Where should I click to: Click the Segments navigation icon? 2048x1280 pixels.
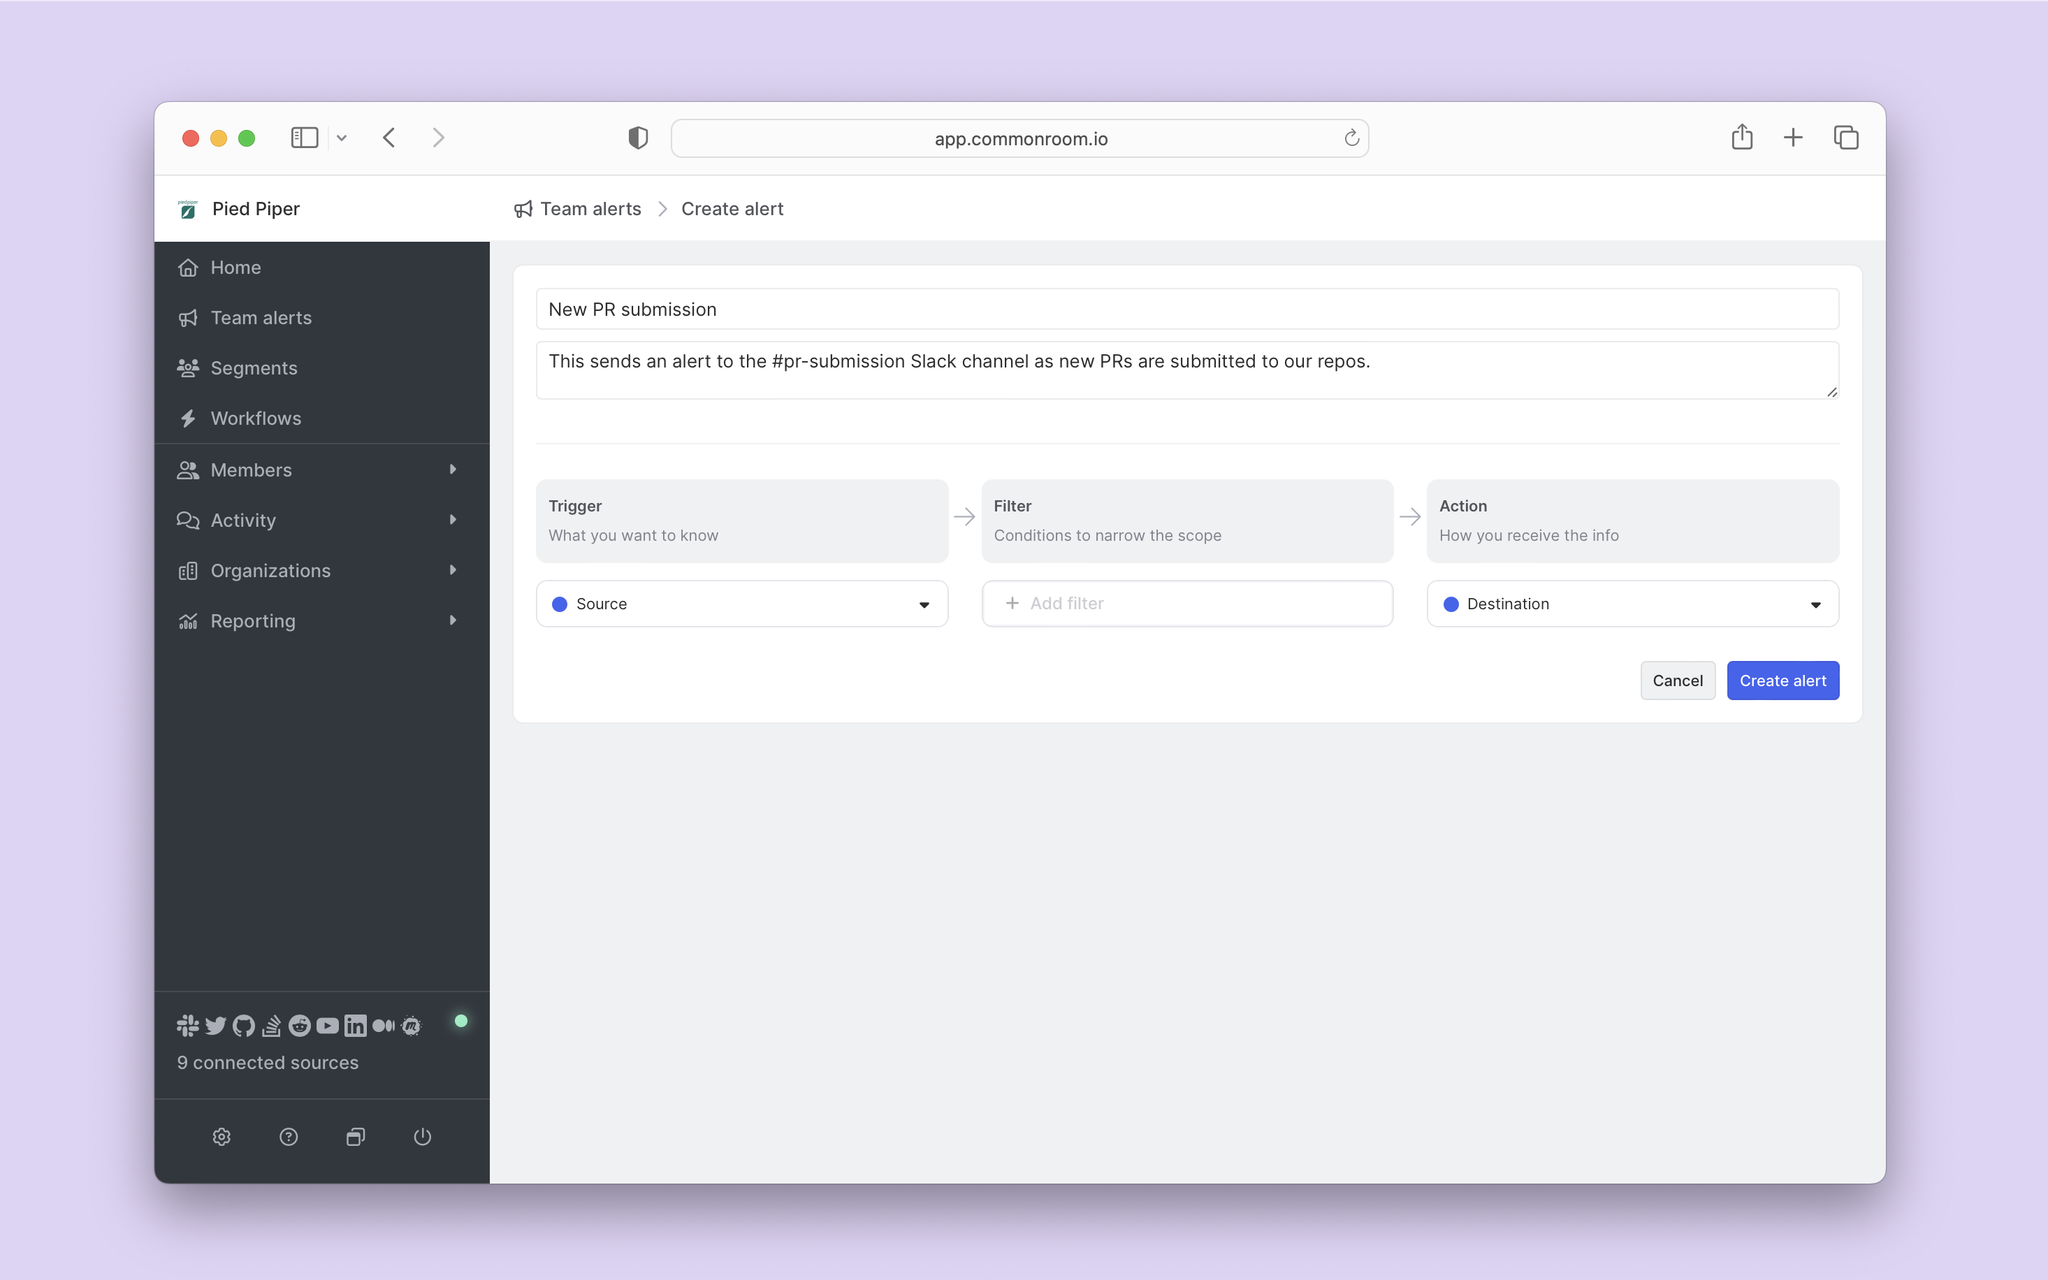pos(187,367)
